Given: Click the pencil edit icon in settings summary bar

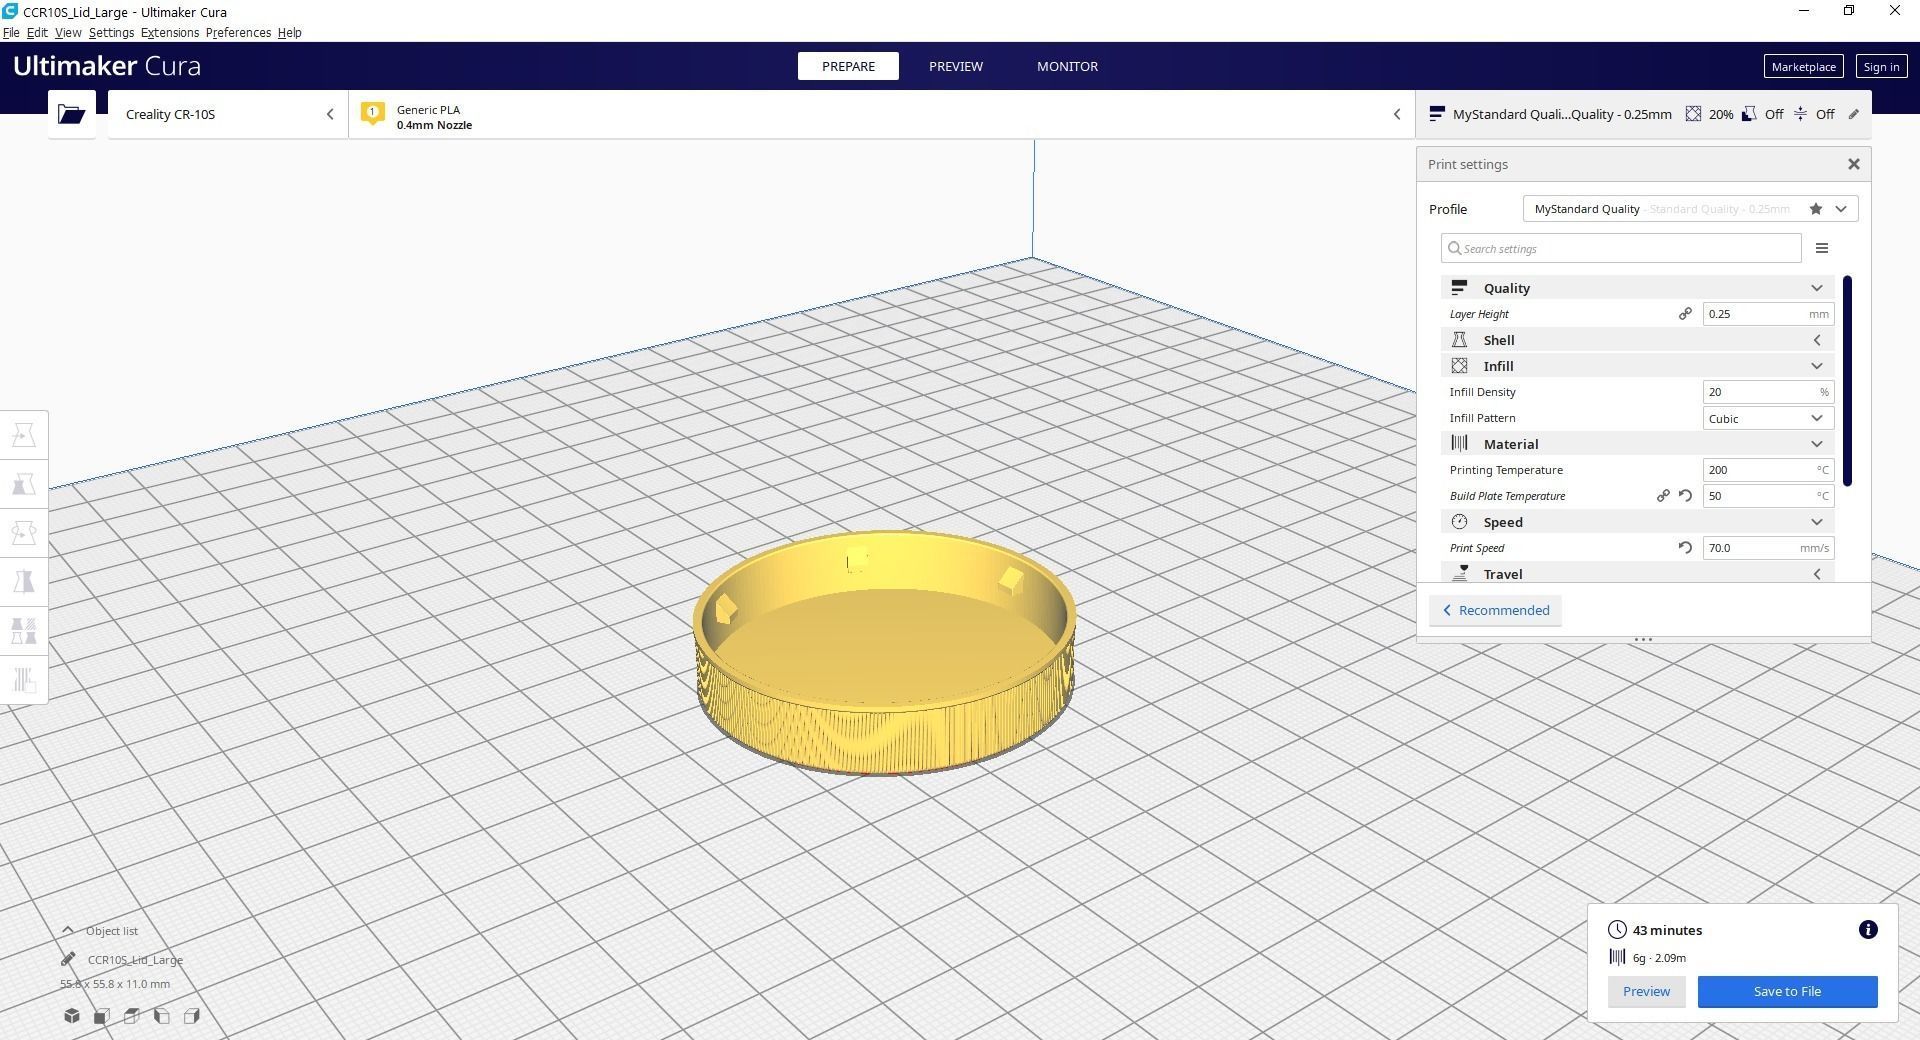Looking at the screenshot, I should [x=1853, y=114].
